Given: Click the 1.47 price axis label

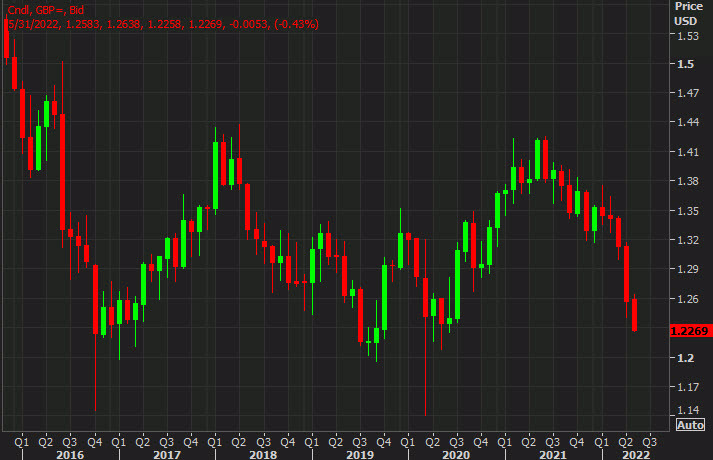Looking at the screenshot, I should point(688,93).
